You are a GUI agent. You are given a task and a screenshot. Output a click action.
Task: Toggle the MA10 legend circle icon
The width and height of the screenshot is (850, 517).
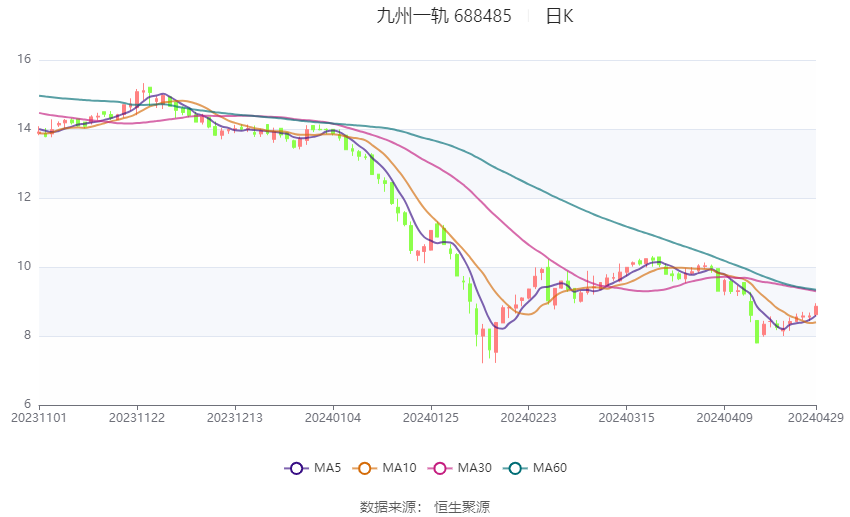pyautogui.click(x=365, y=468)
